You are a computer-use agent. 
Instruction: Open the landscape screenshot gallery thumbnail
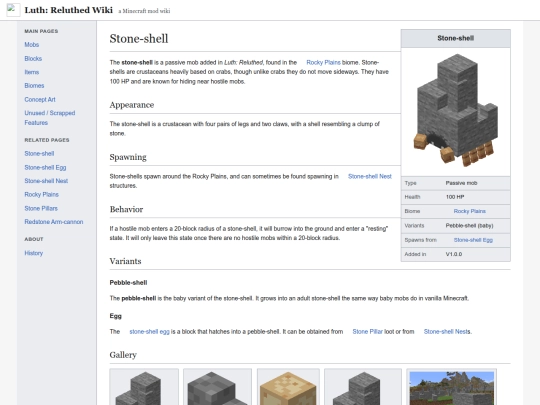tap(451, 387)
